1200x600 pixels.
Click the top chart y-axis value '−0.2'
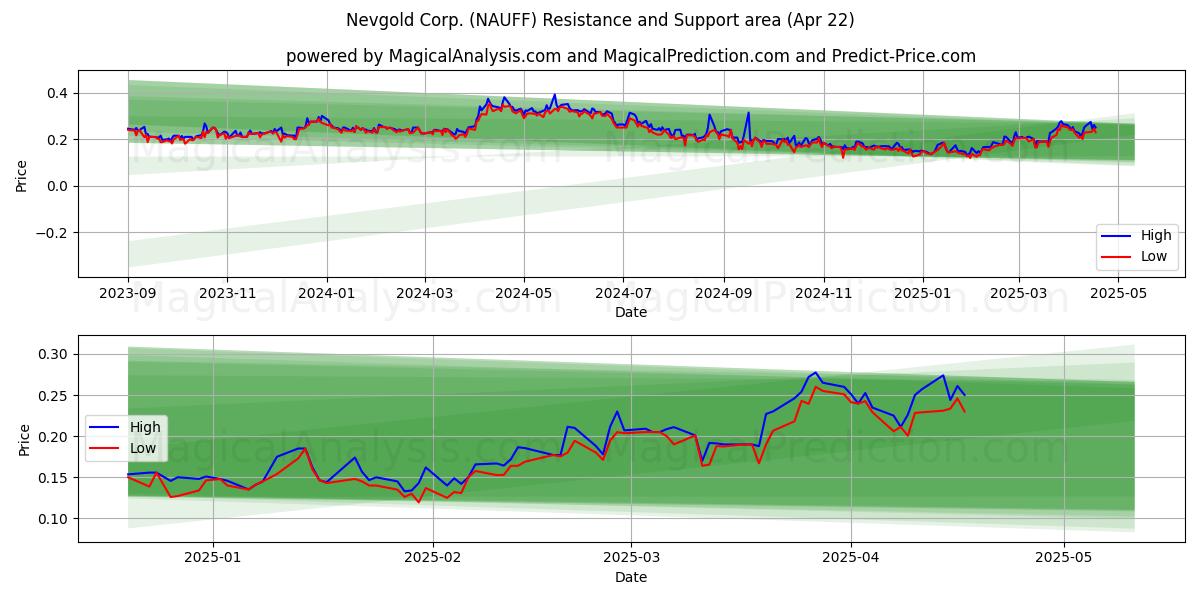pos(51,233)
